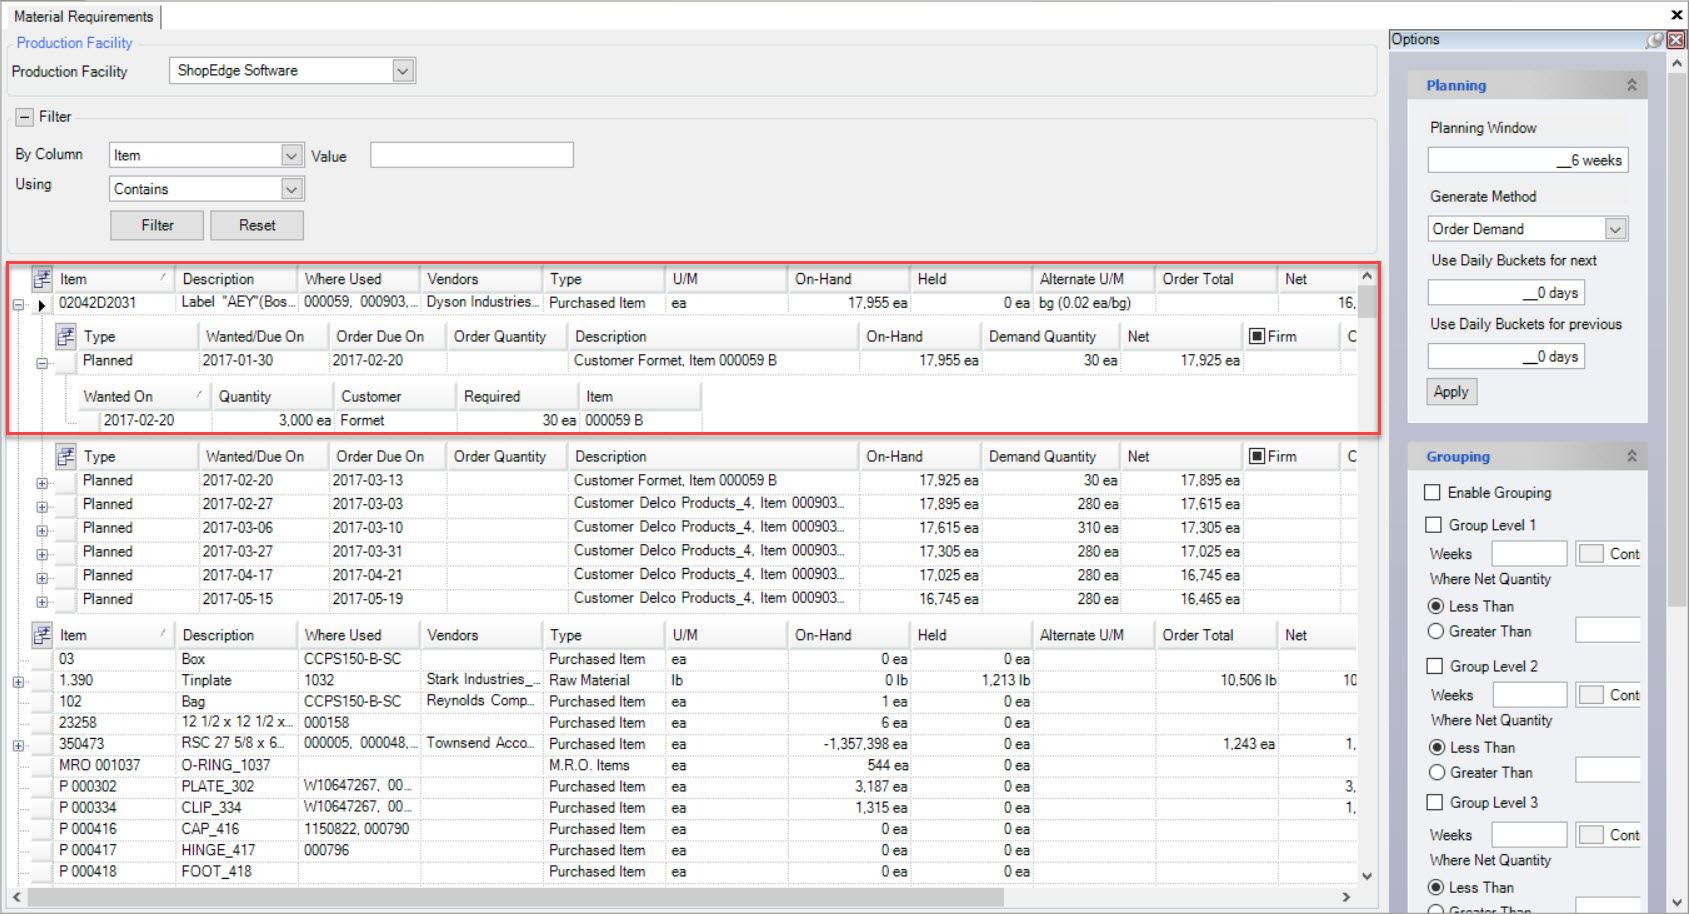Pin the Options panel
This screenshot has width=1689, height=914.
(1656, 40)
